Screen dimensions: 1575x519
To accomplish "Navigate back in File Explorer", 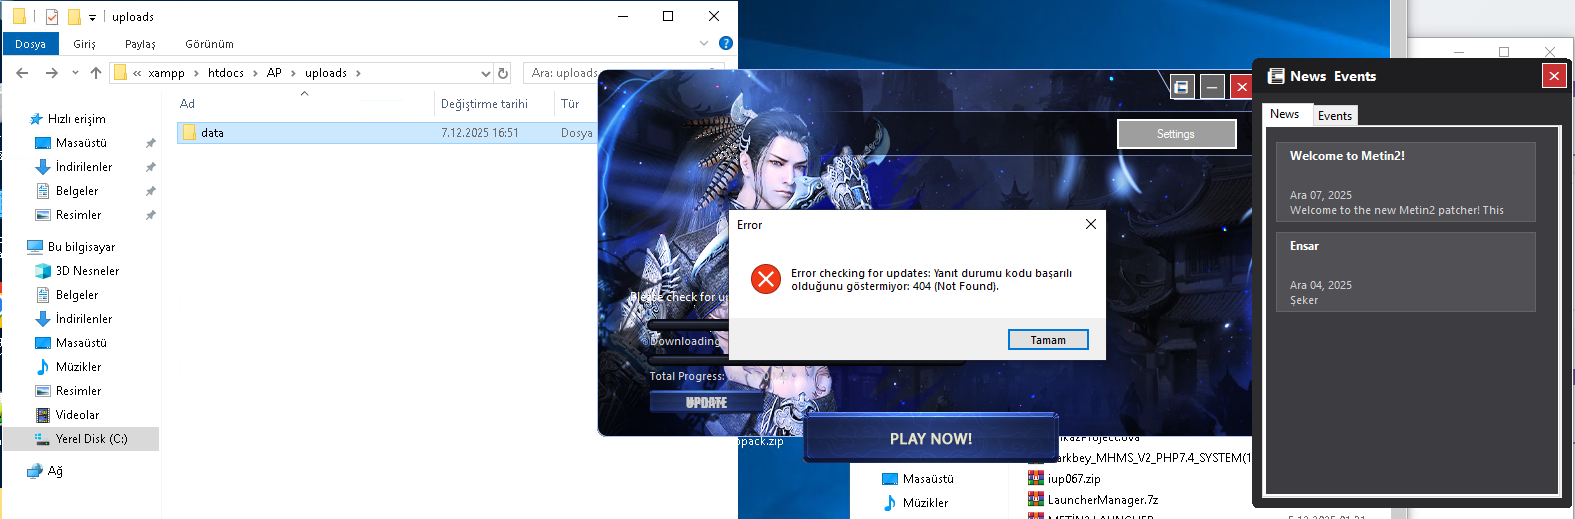I will pos(22,73).
